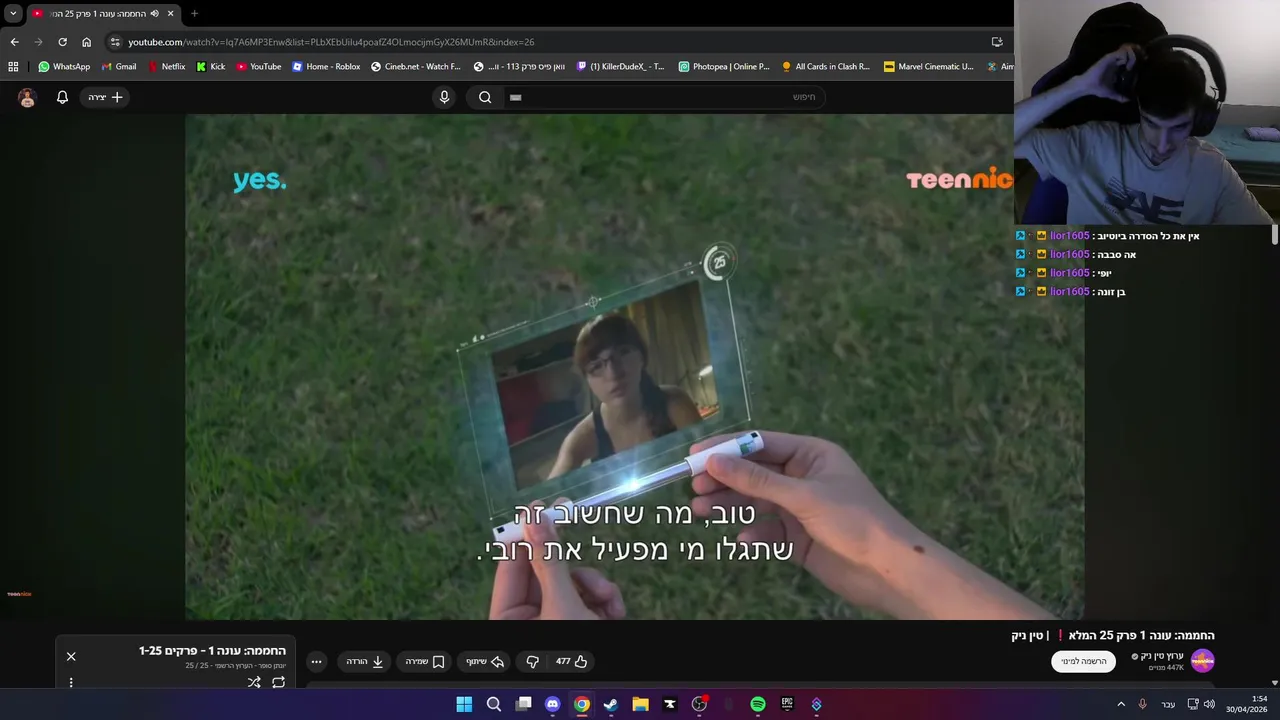Screen dimensions: 1280x720
Task: Open Epic Games Launcher from the taskbar
Action: point(787,704)
